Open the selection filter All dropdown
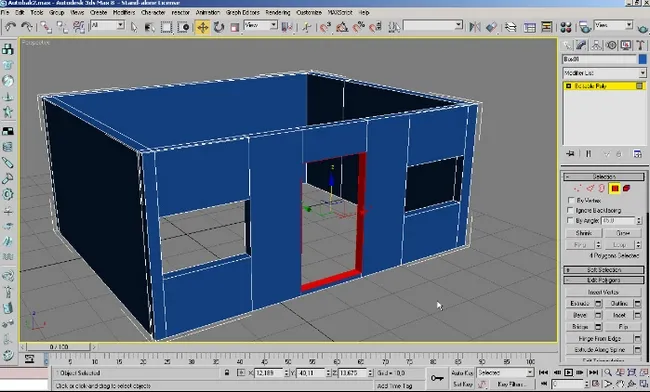Viewport: 650px width, 392px height. pos(107,26)
